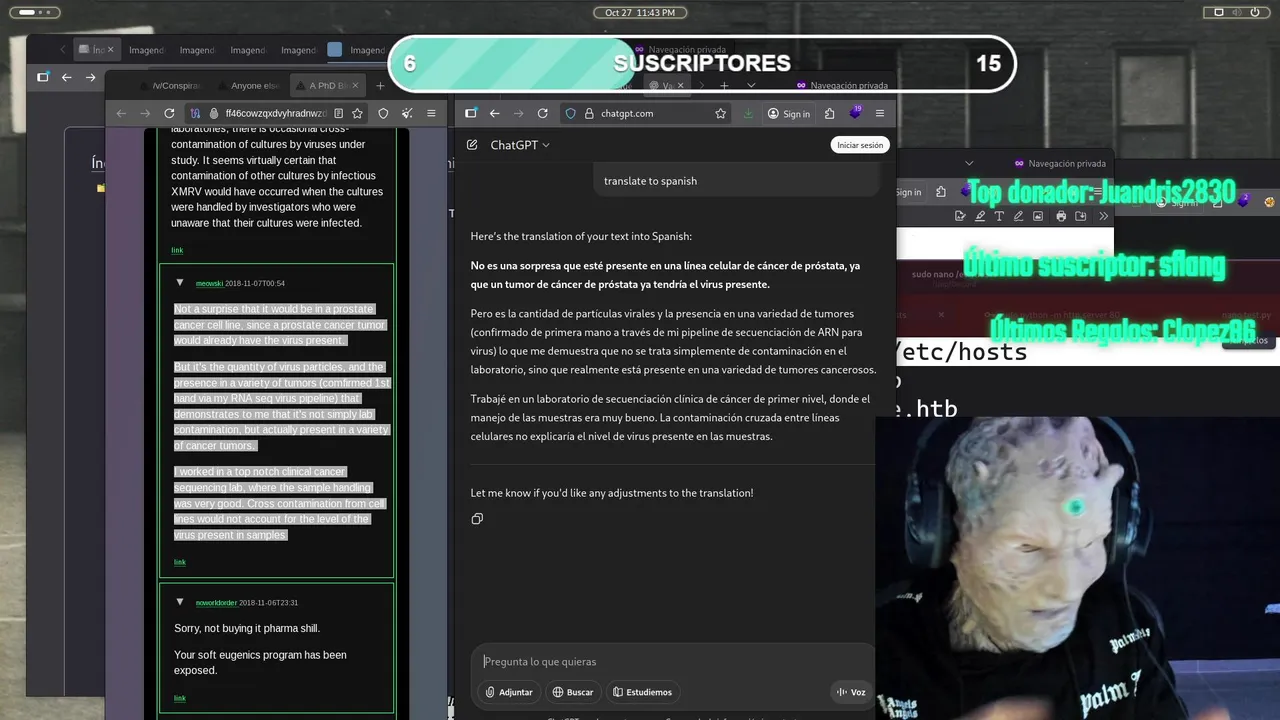
Task: Toggle reader view in forum address bar
Action: [338, 113]
